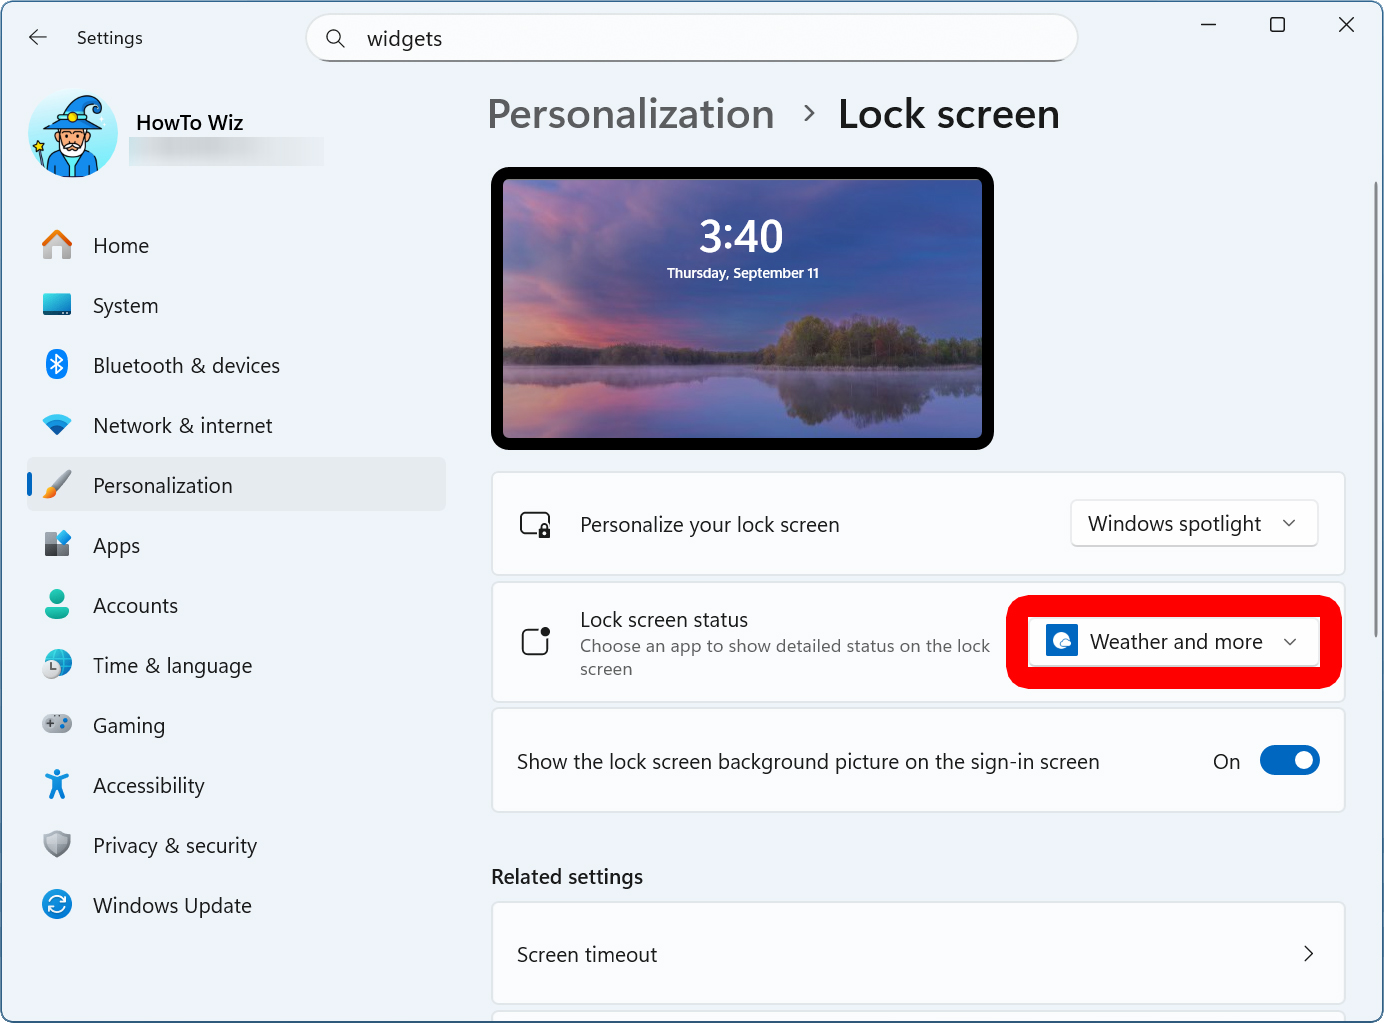Viewport: 1384px width, 1023px height.
Task: Select Apps in the sidebar
Action: [x=117, y=546]
